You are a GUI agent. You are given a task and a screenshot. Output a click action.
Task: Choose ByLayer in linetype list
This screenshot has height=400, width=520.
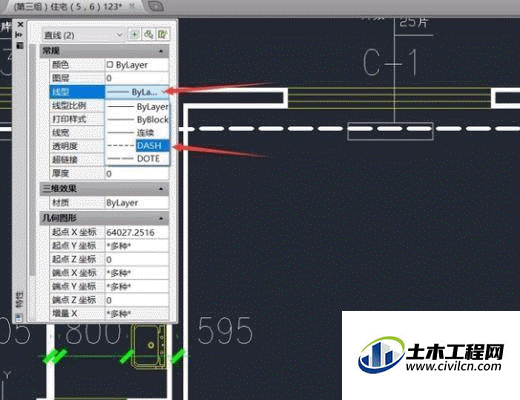(x=138, y=107)
